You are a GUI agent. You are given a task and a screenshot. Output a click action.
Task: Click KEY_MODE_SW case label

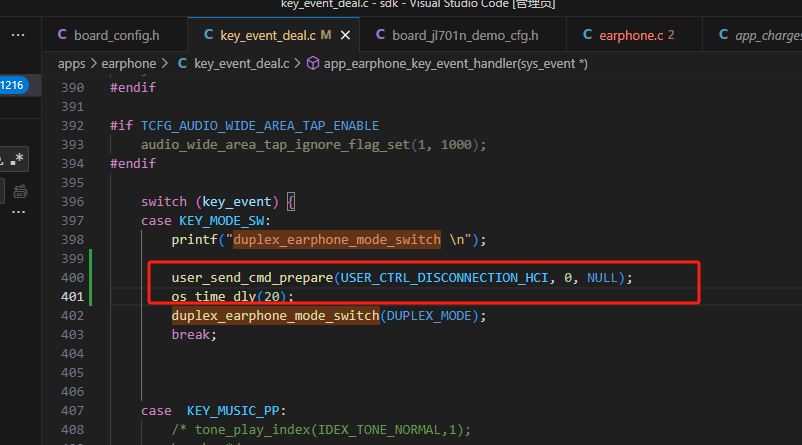(x=221, y=221)
